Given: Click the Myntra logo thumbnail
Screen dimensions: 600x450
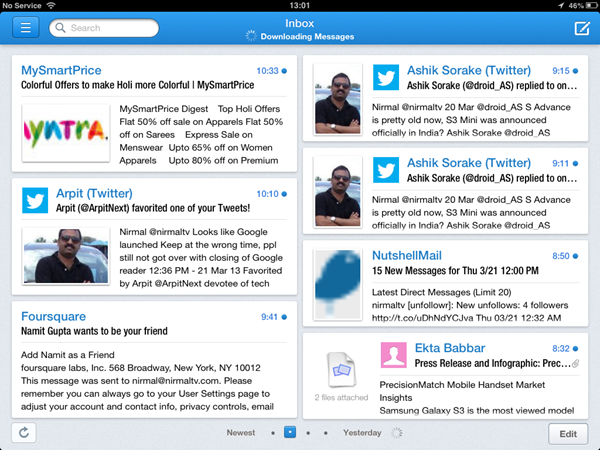Looking at the screenshot, I should click(66, 133).
